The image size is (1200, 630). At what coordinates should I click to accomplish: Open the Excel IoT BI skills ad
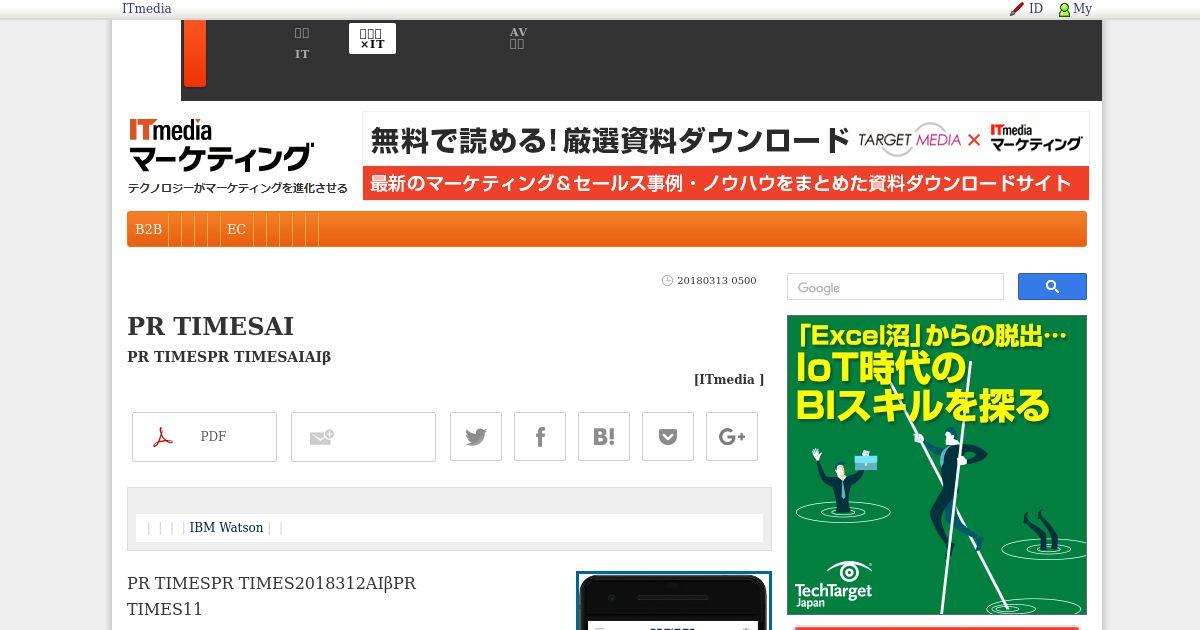937,465
